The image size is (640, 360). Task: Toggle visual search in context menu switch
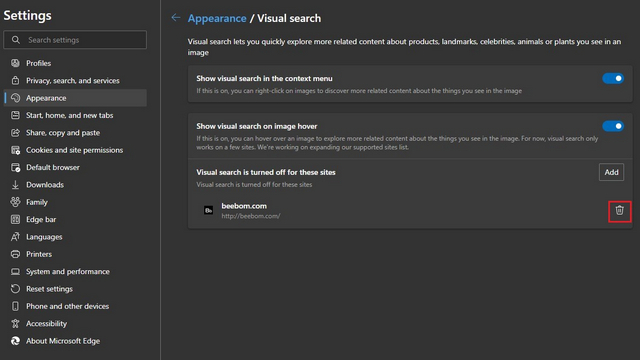613,78
